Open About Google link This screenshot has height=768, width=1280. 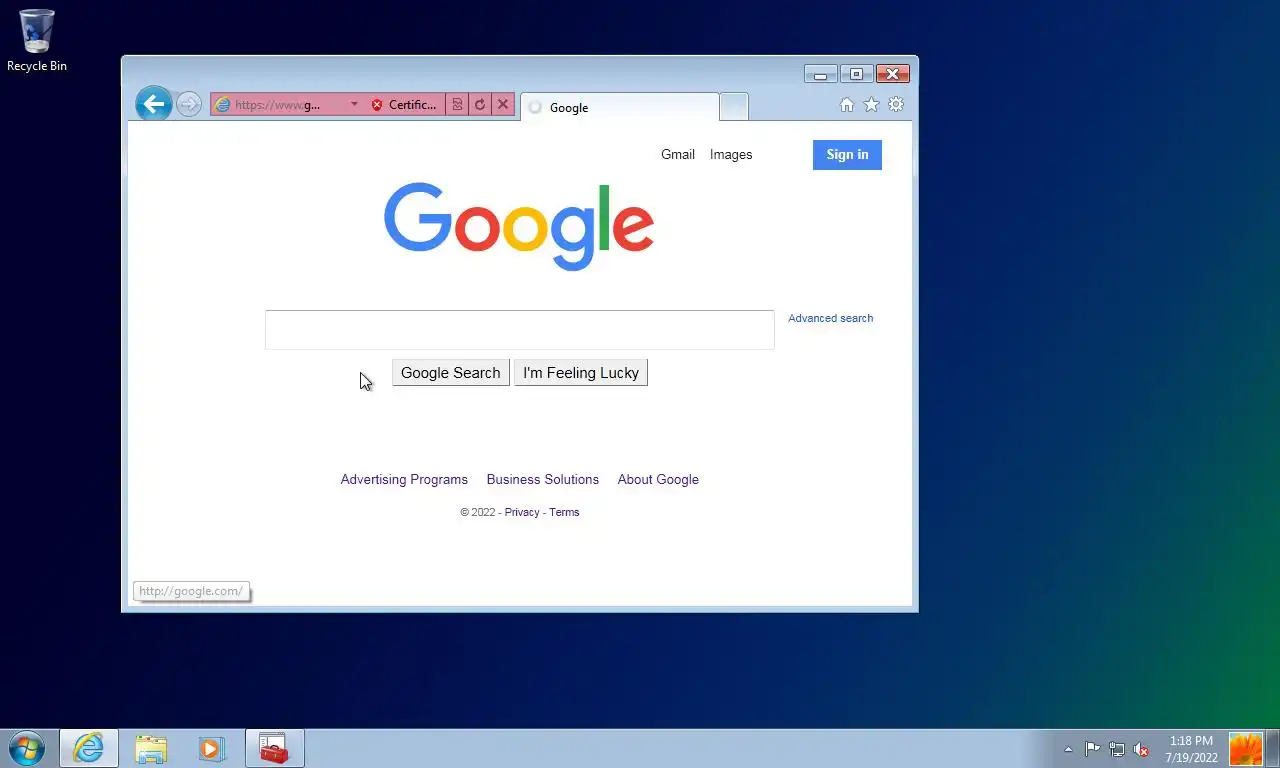(x=658, y=479)
